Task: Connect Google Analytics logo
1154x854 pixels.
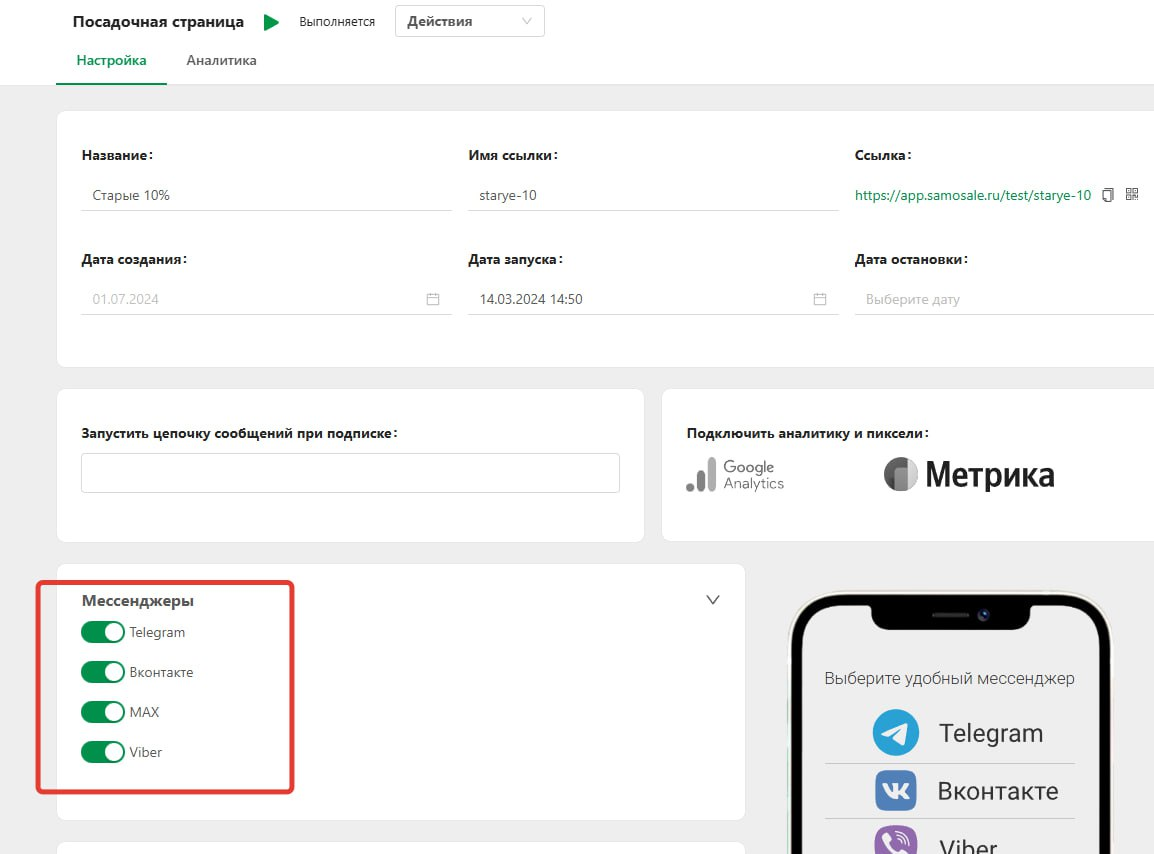Action: click(735, 475)
